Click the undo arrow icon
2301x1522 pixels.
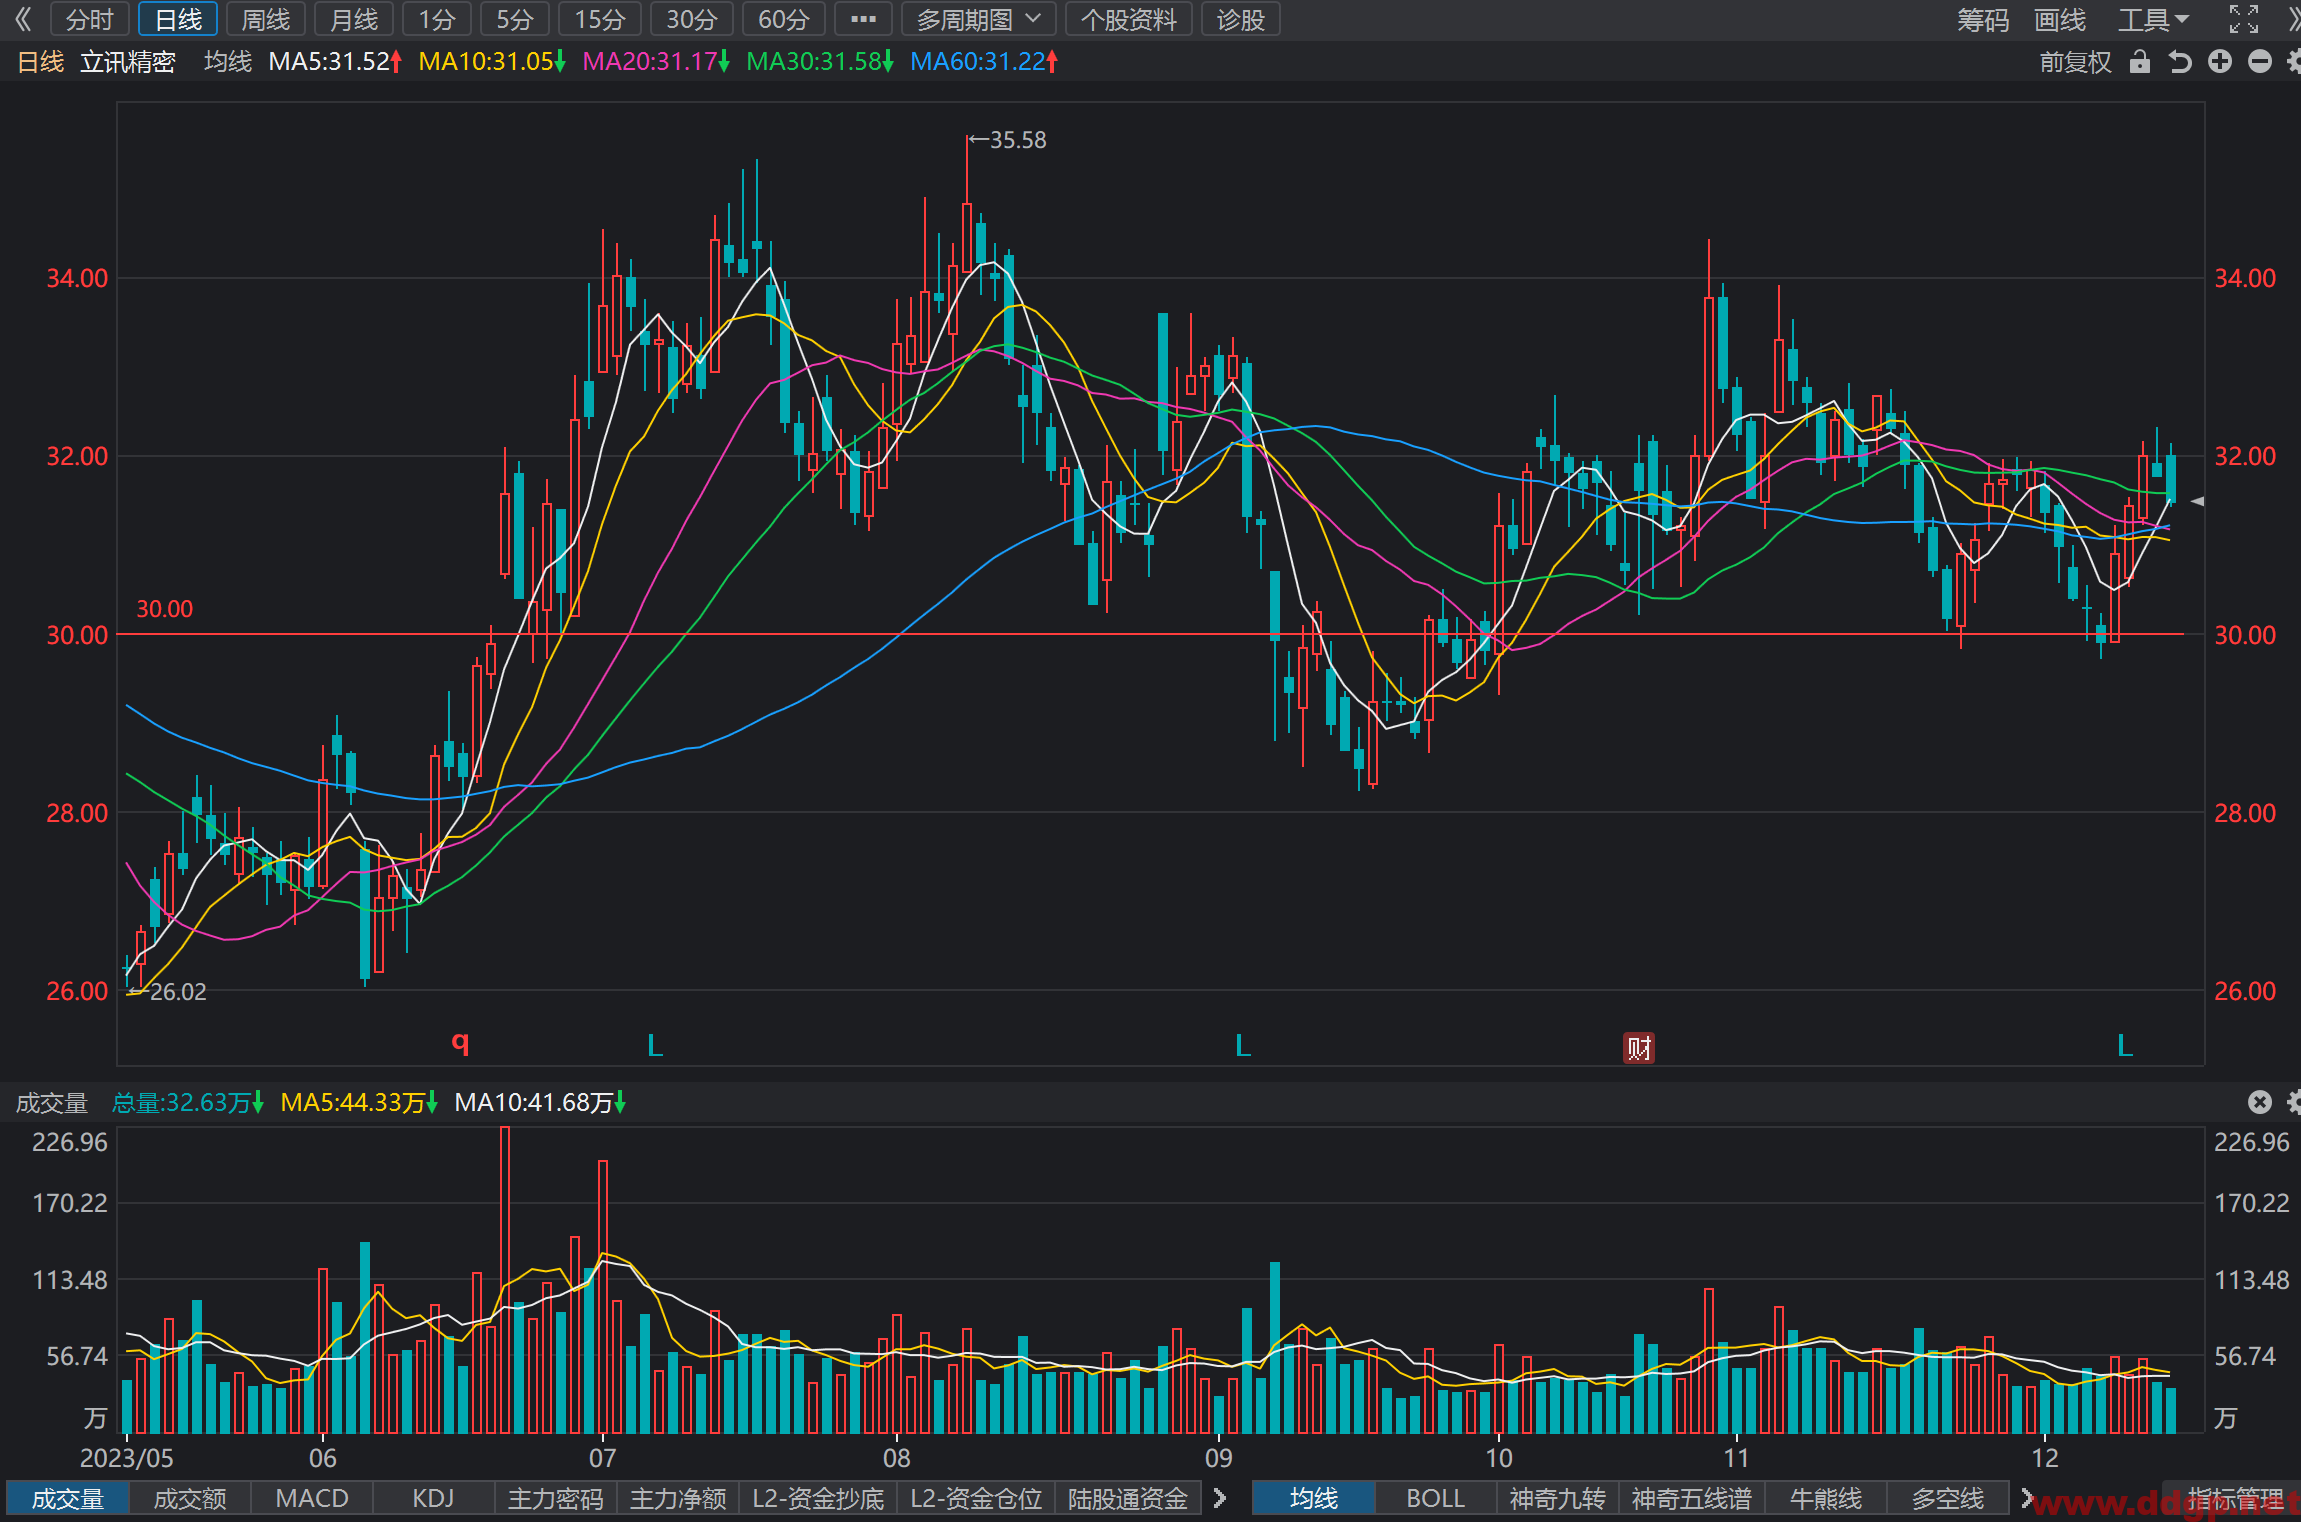coord(2180,62)
